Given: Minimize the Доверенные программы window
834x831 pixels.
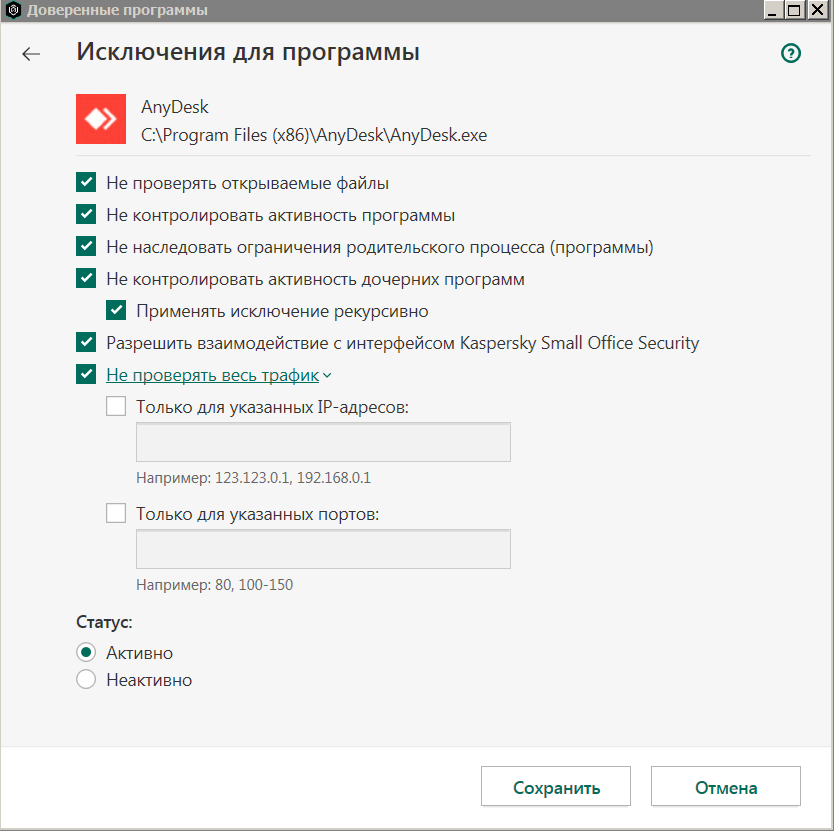Looking at the screenshot, I should tap(773, 10).
